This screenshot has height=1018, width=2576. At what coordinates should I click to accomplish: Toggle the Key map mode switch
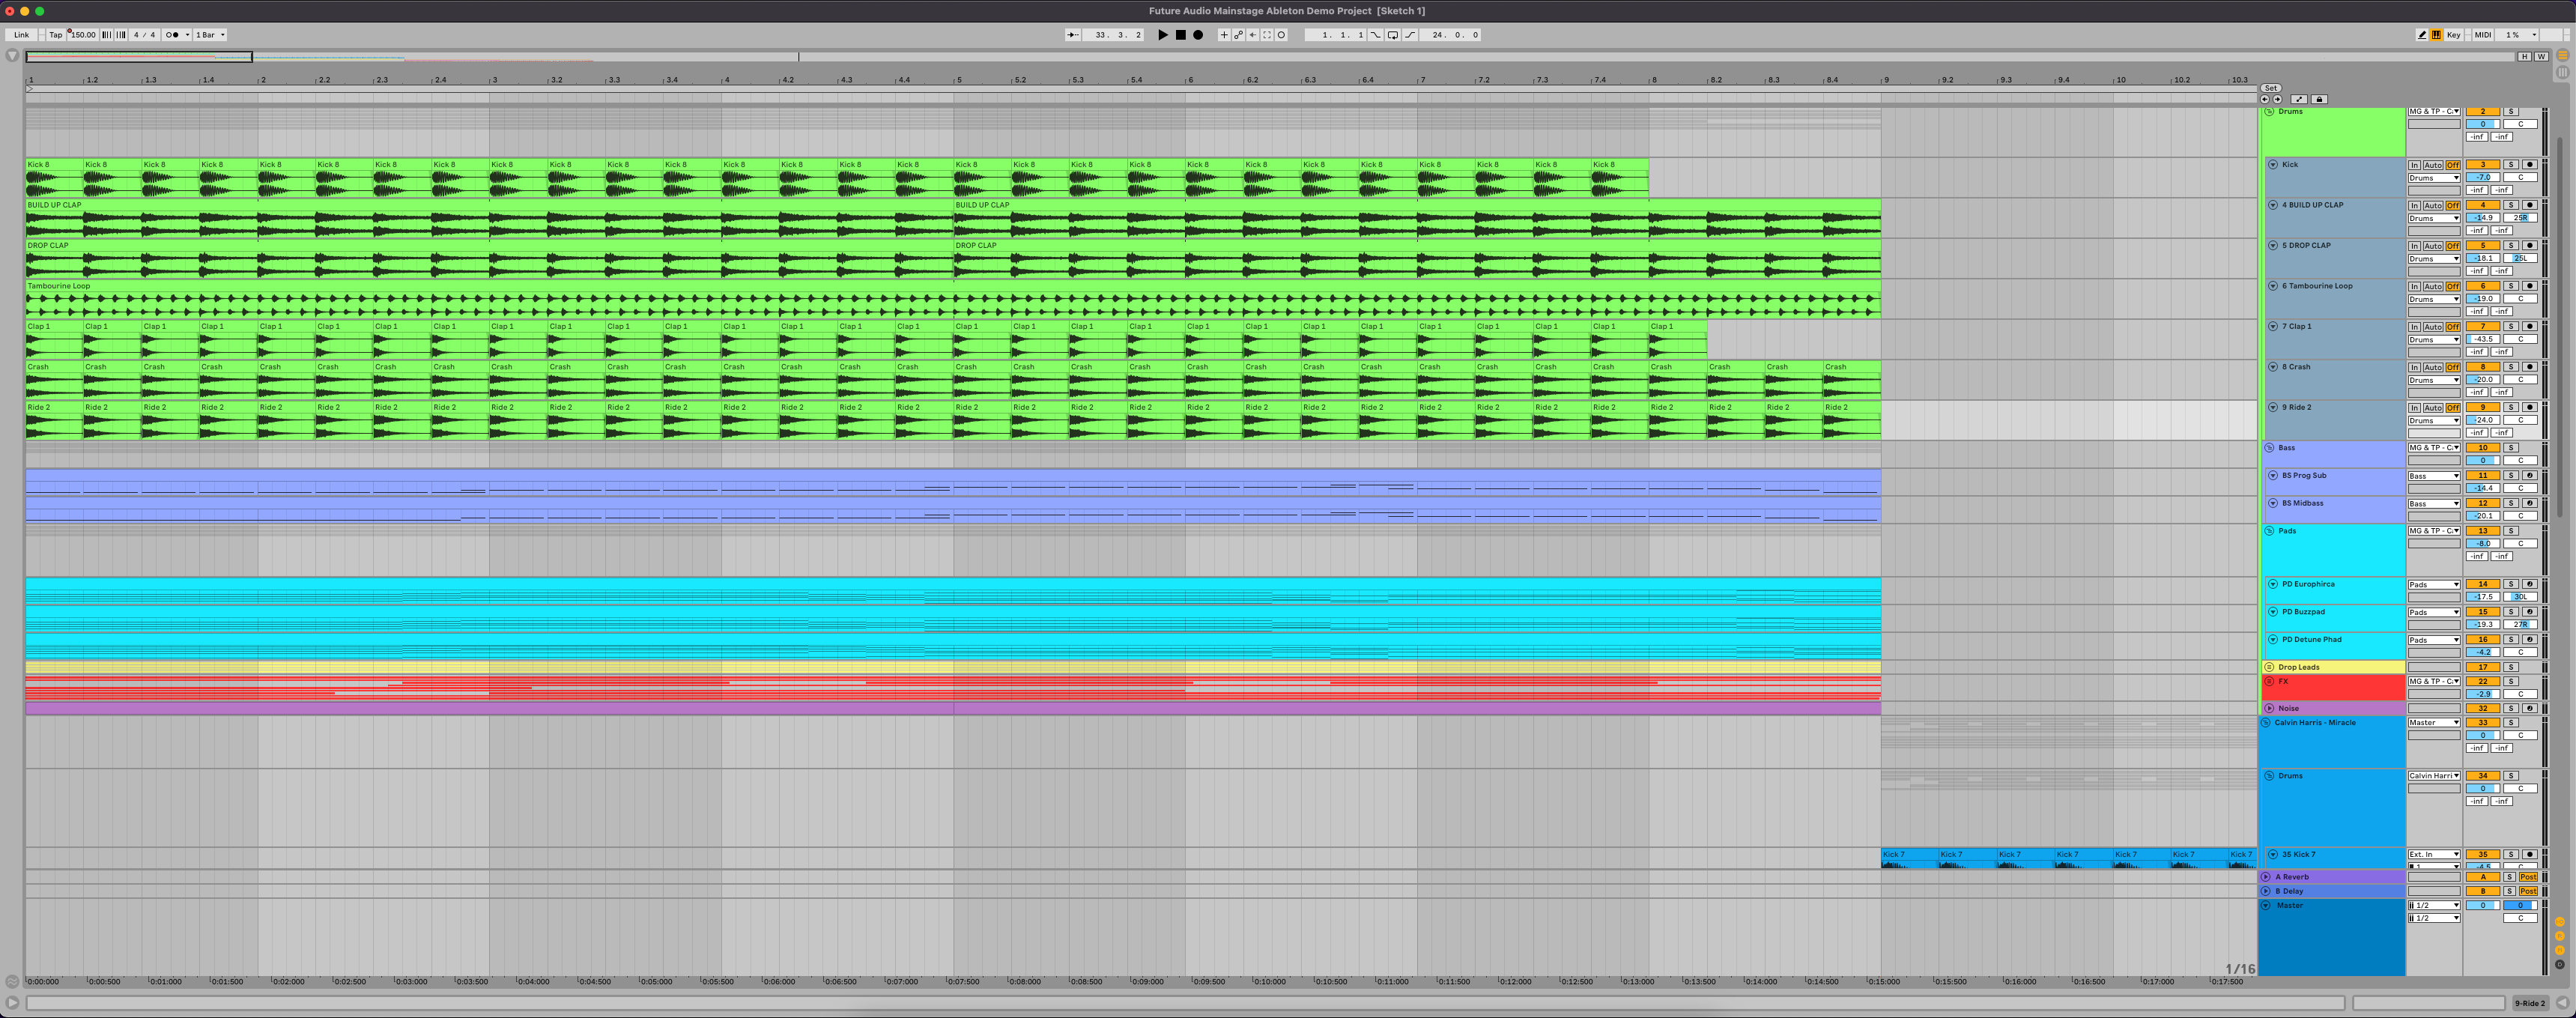(2453, 35)
